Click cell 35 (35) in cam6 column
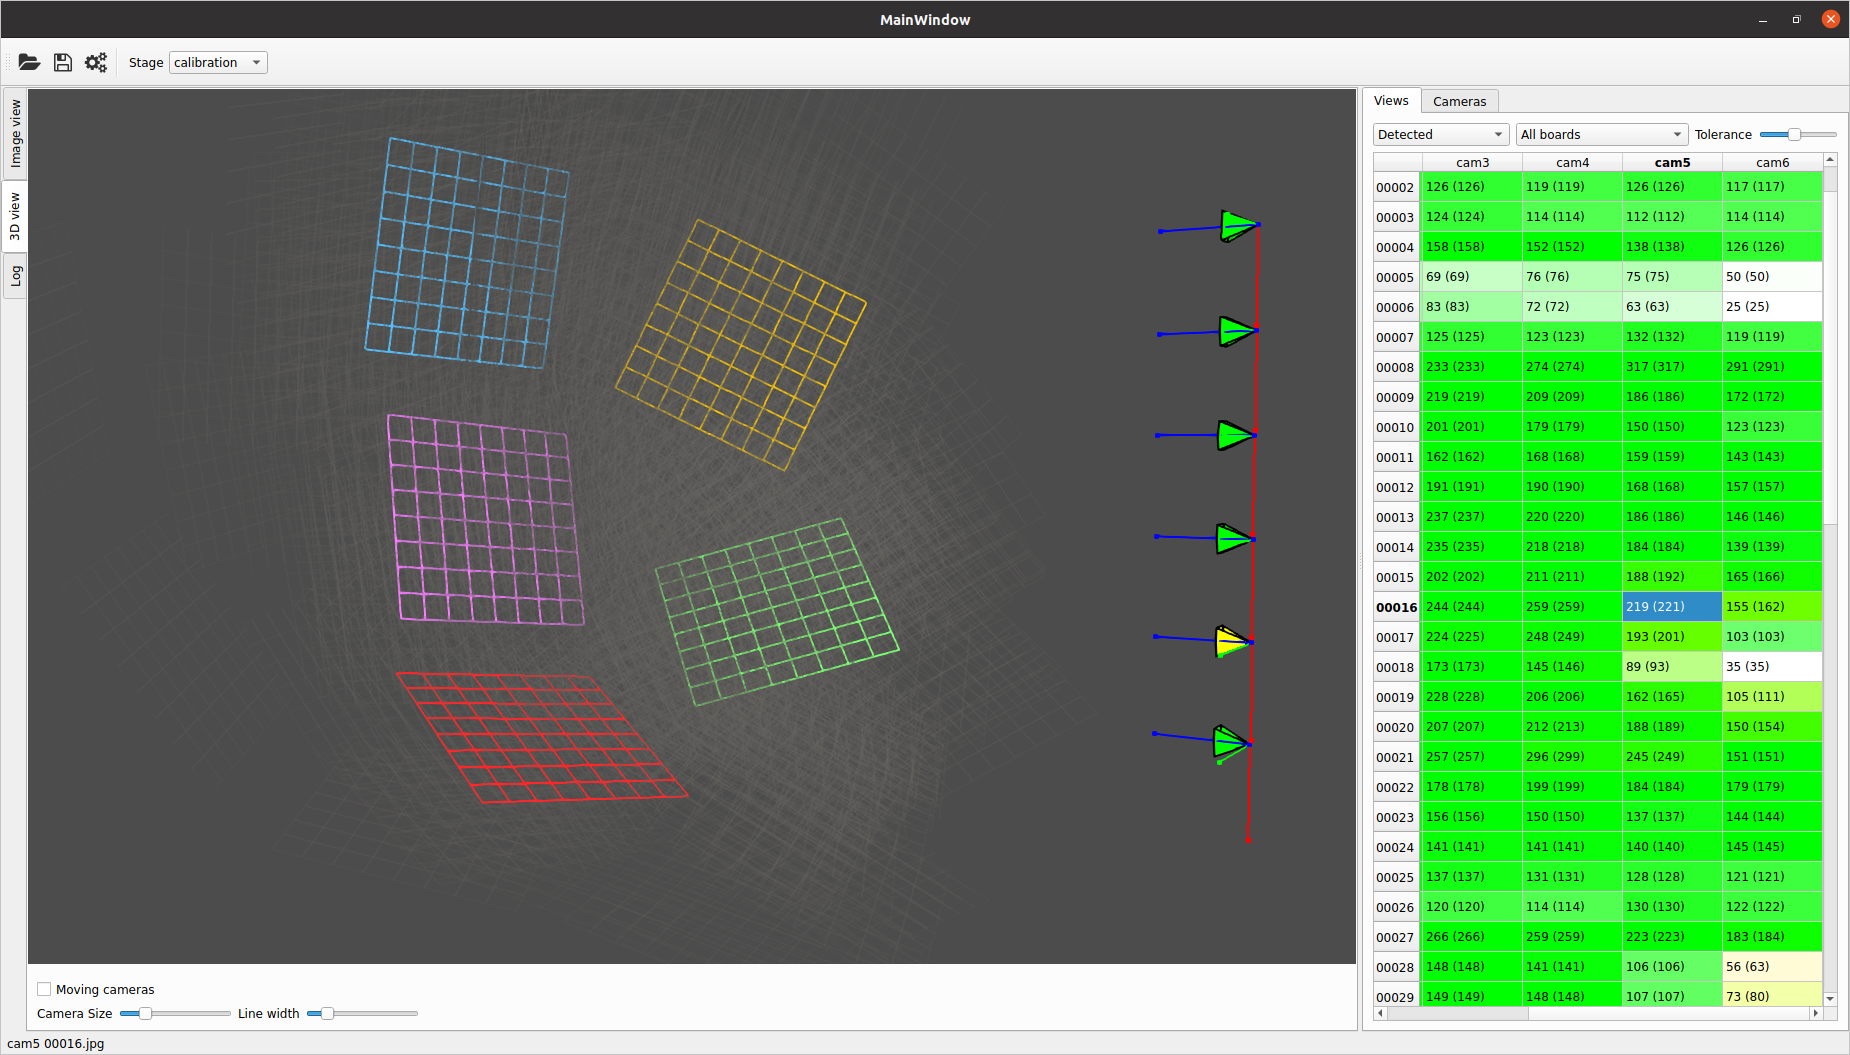The width and height of the screenshot is (1850, 1055). (x=1772, y=666)
